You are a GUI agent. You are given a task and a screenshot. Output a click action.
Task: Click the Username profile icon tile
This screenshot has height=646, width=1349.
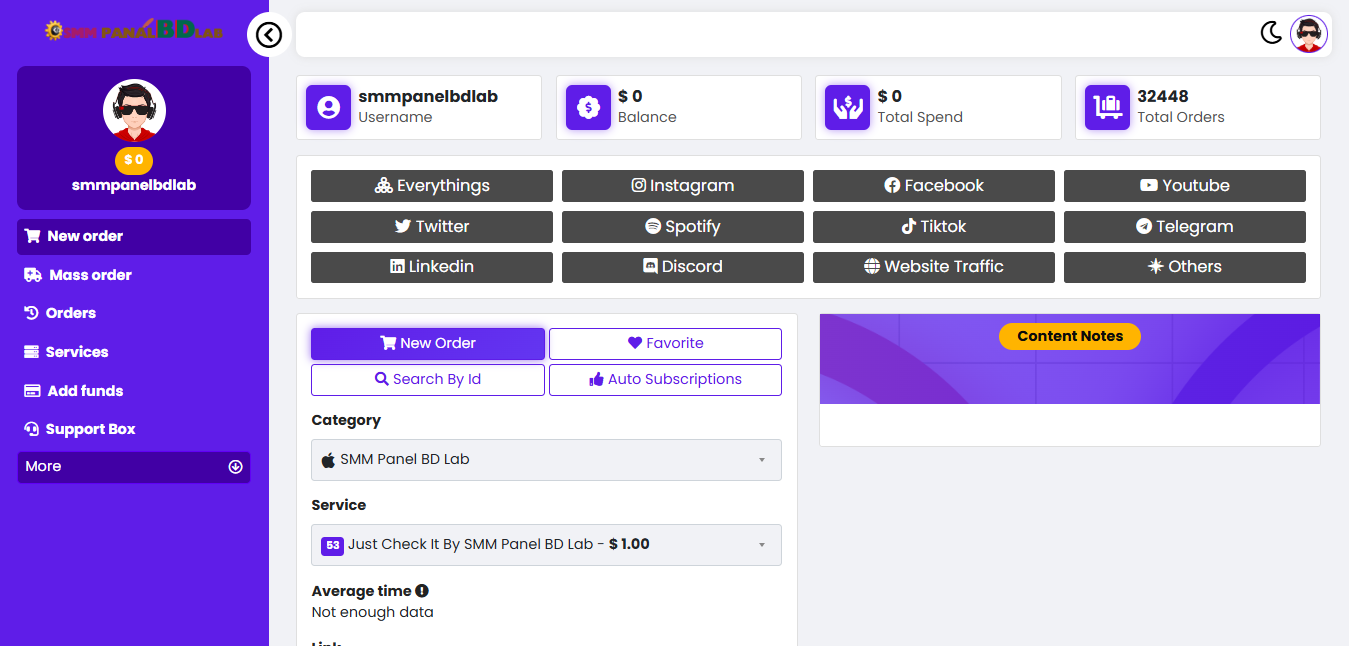(328, 107)
